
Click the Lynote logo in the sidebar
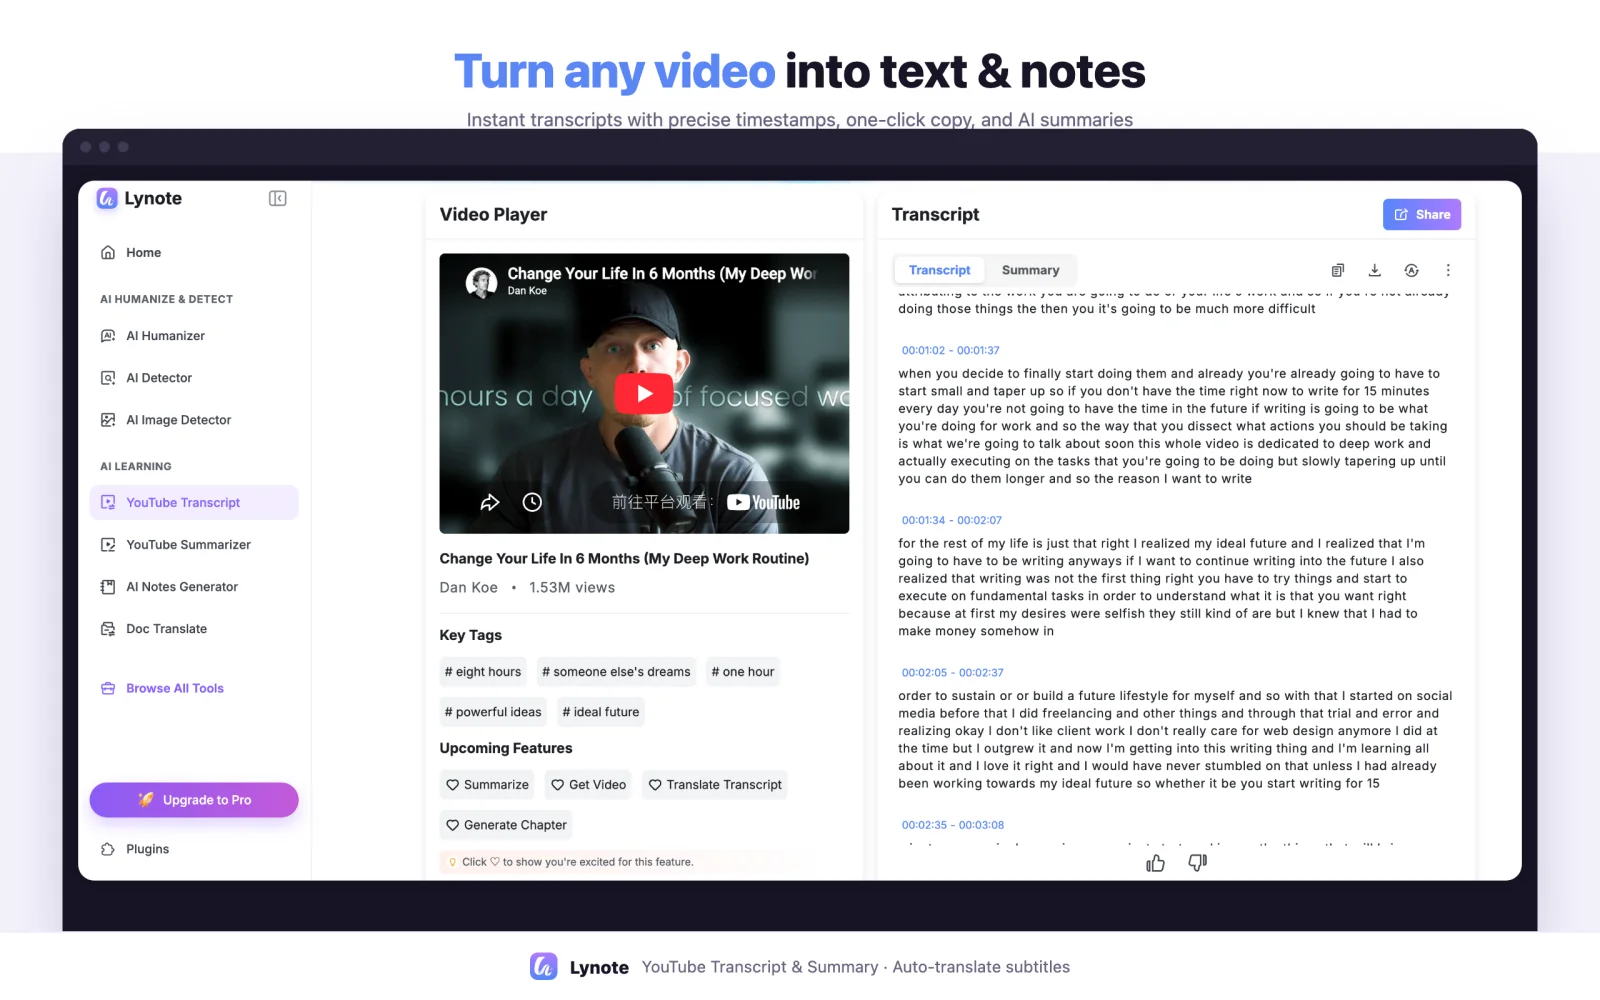click(139, 198)
